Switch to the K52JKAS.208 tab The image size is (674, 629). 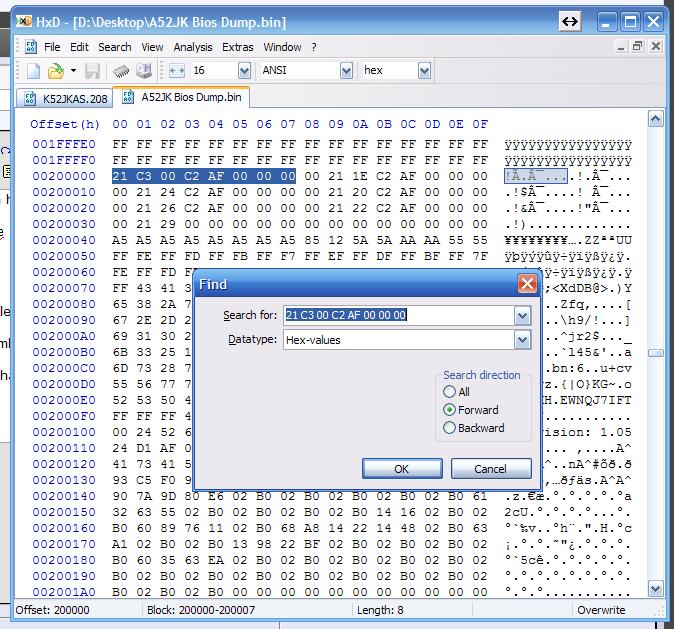click(x=64, y=99)
